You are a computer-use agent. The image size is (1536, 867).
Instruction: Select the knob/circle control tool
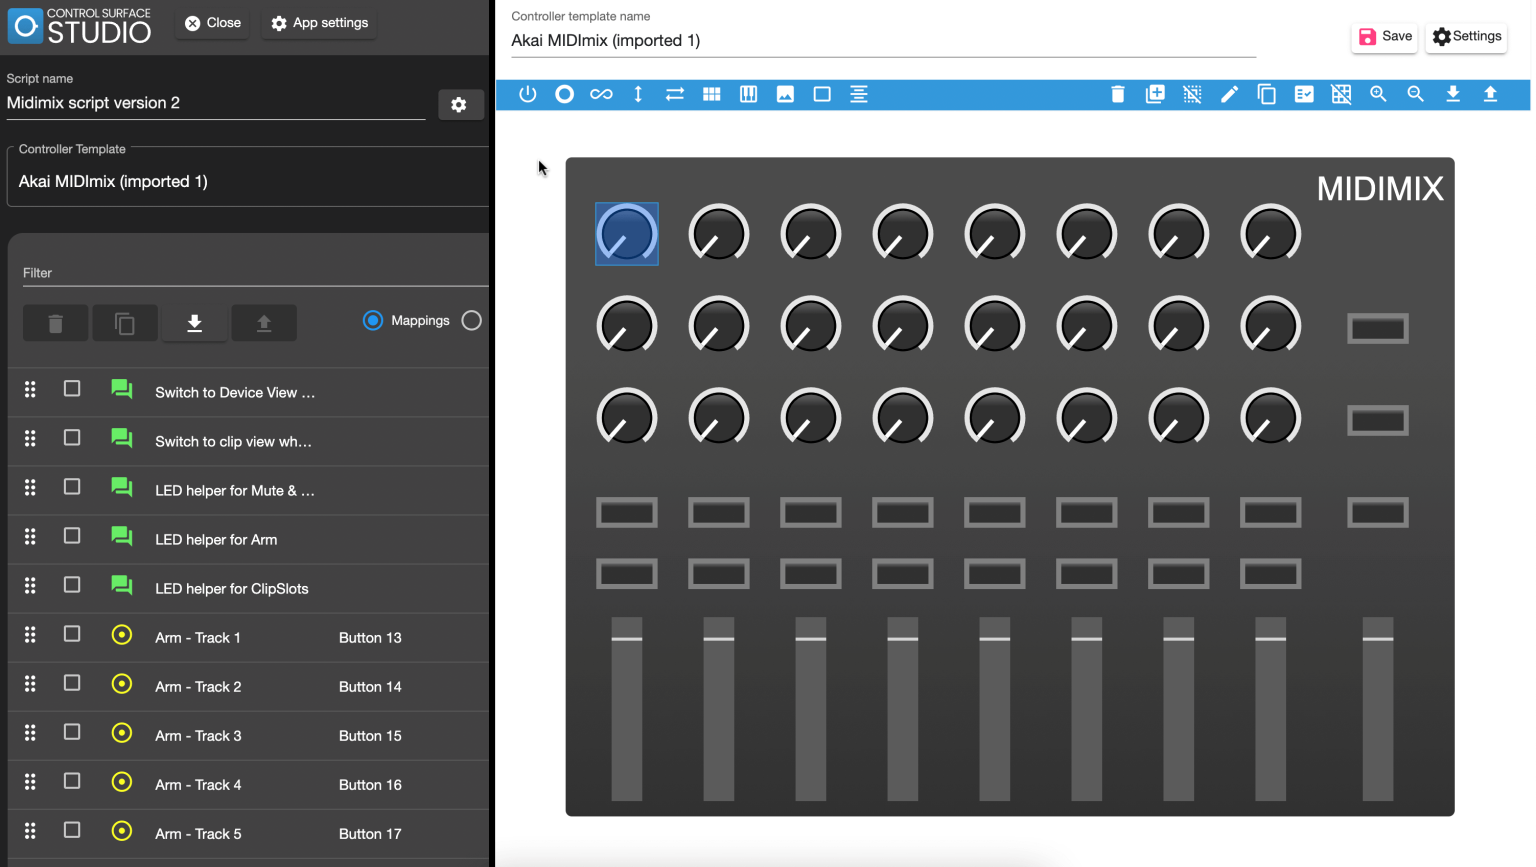[565, 94]
